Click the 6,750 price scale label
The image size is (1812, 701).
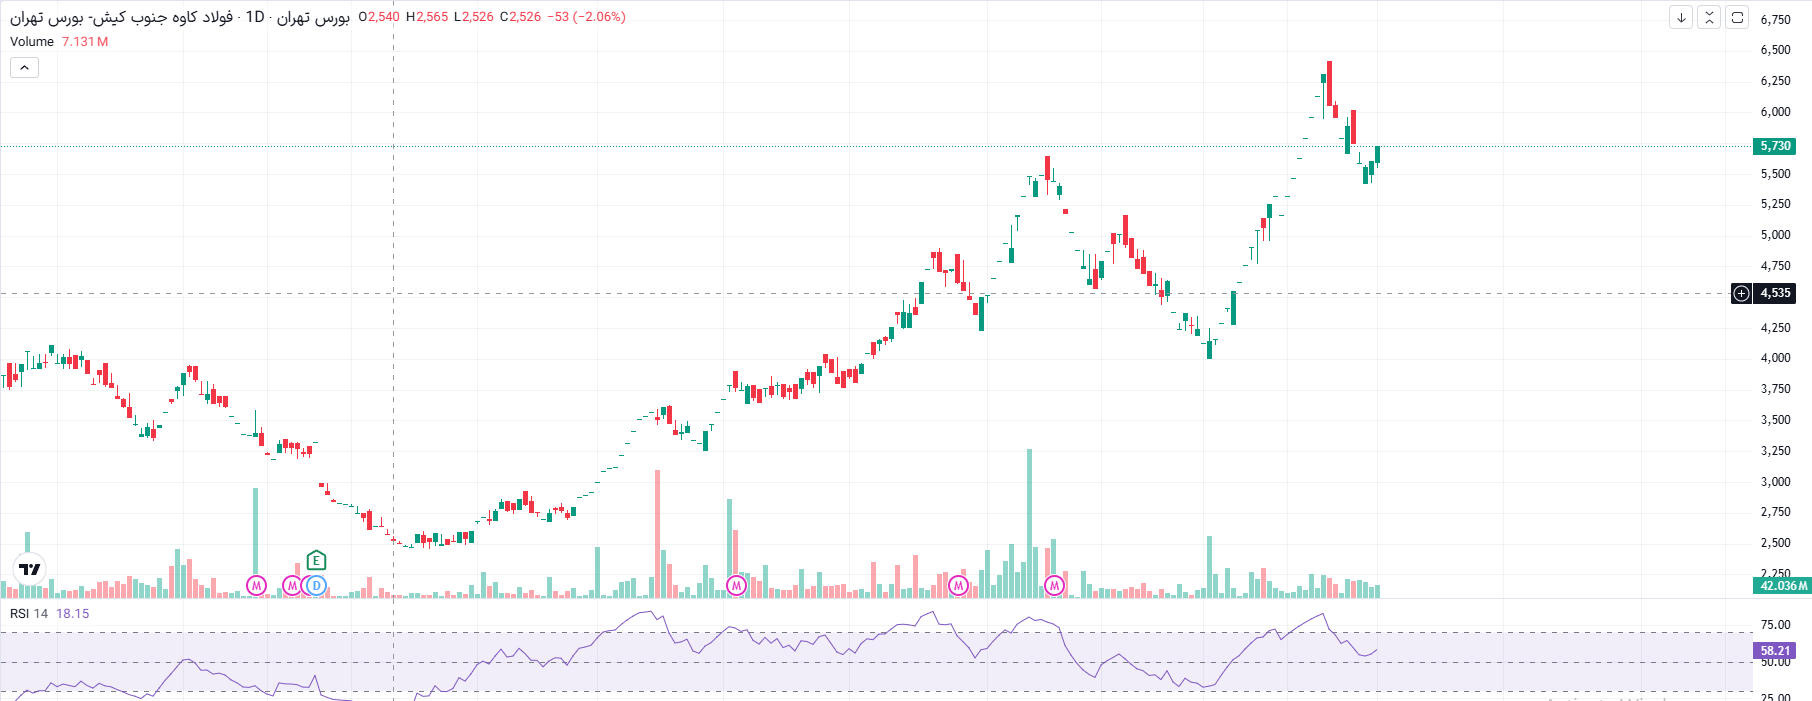coord(1776,19)
